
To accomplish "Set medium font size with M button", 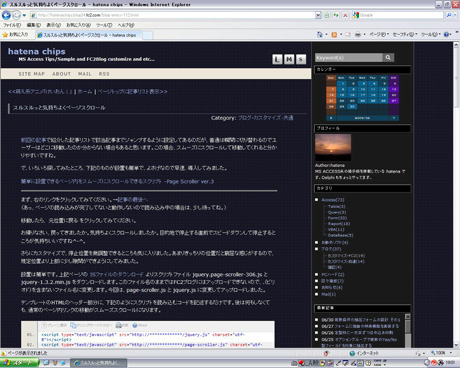I will click(289, 59).
